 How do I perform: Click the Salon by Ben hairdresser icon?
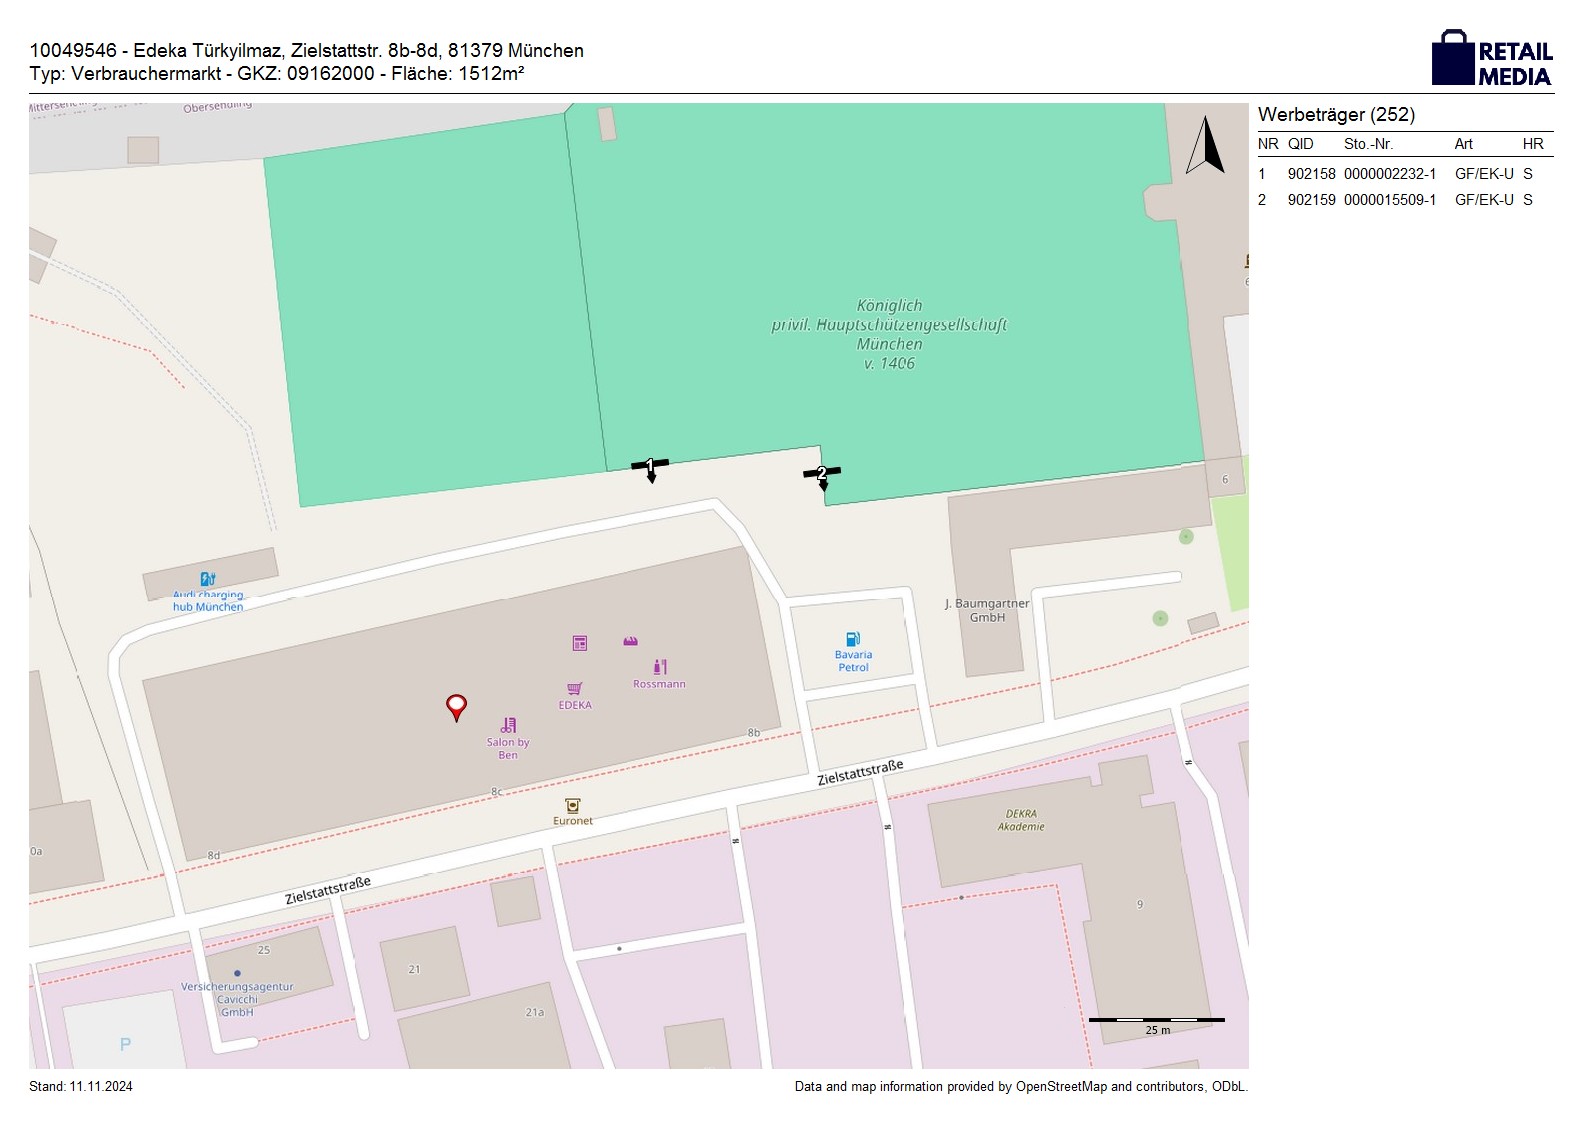point(508,725)
